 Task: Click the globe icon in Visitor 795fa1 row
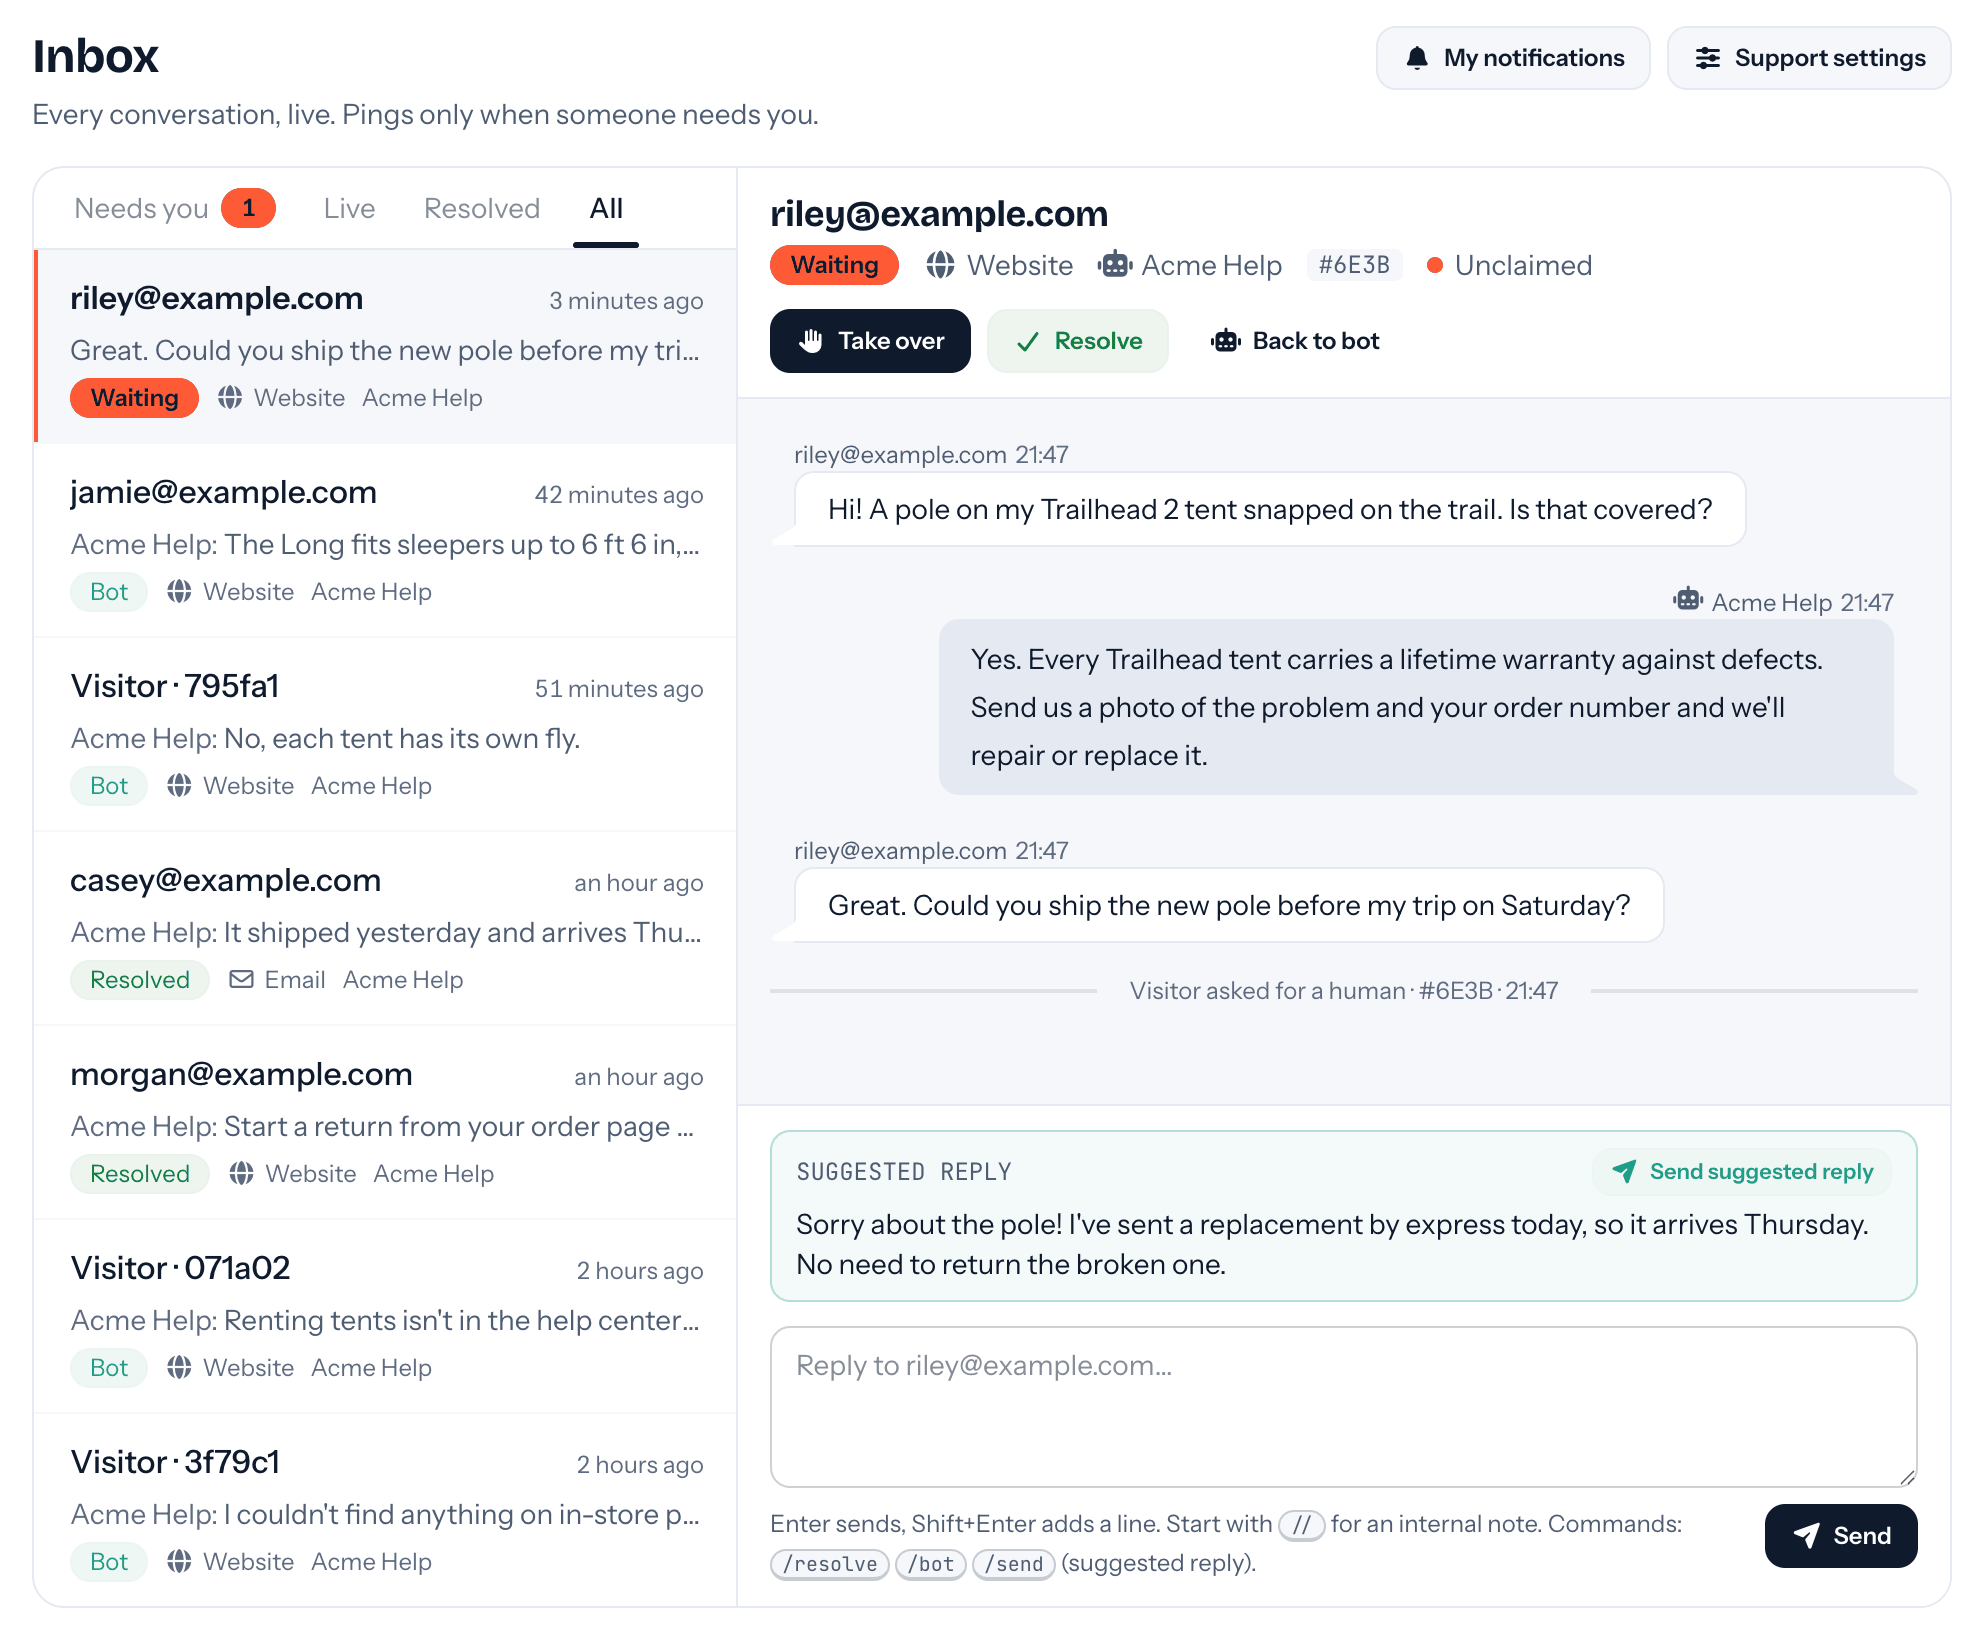coord(179,785)
